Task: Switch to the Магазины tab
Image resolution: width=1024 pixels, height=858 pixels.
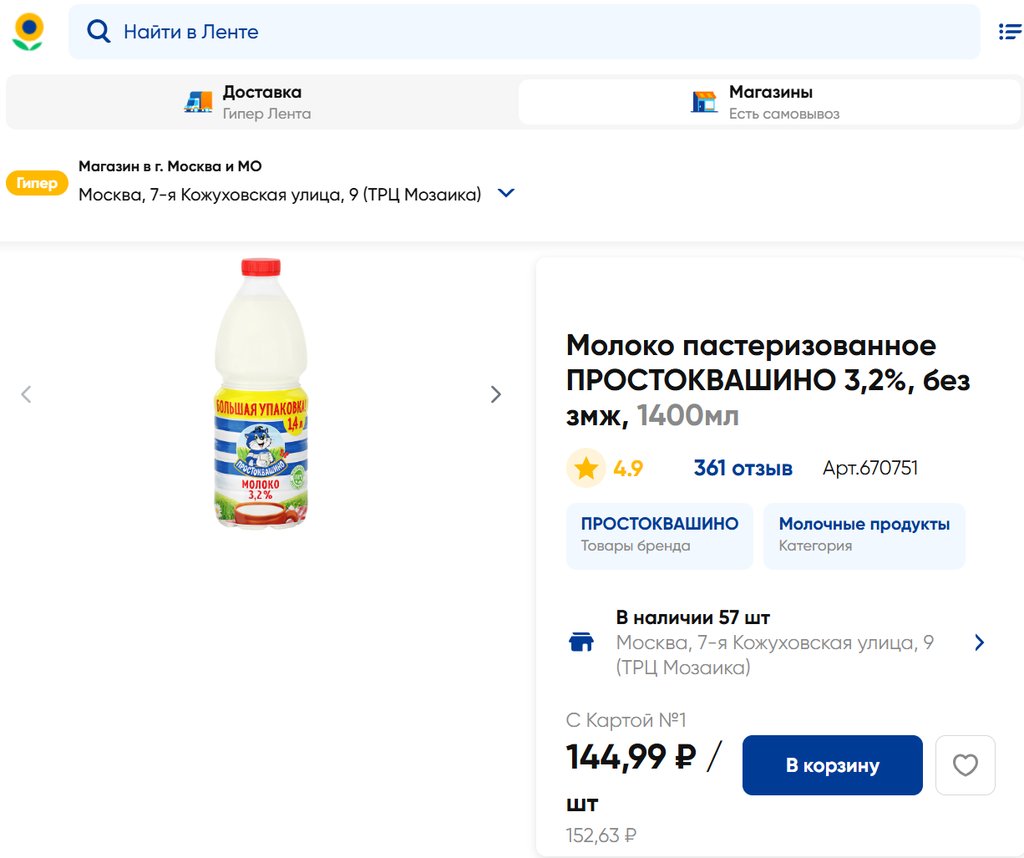Action: [769, 102]
